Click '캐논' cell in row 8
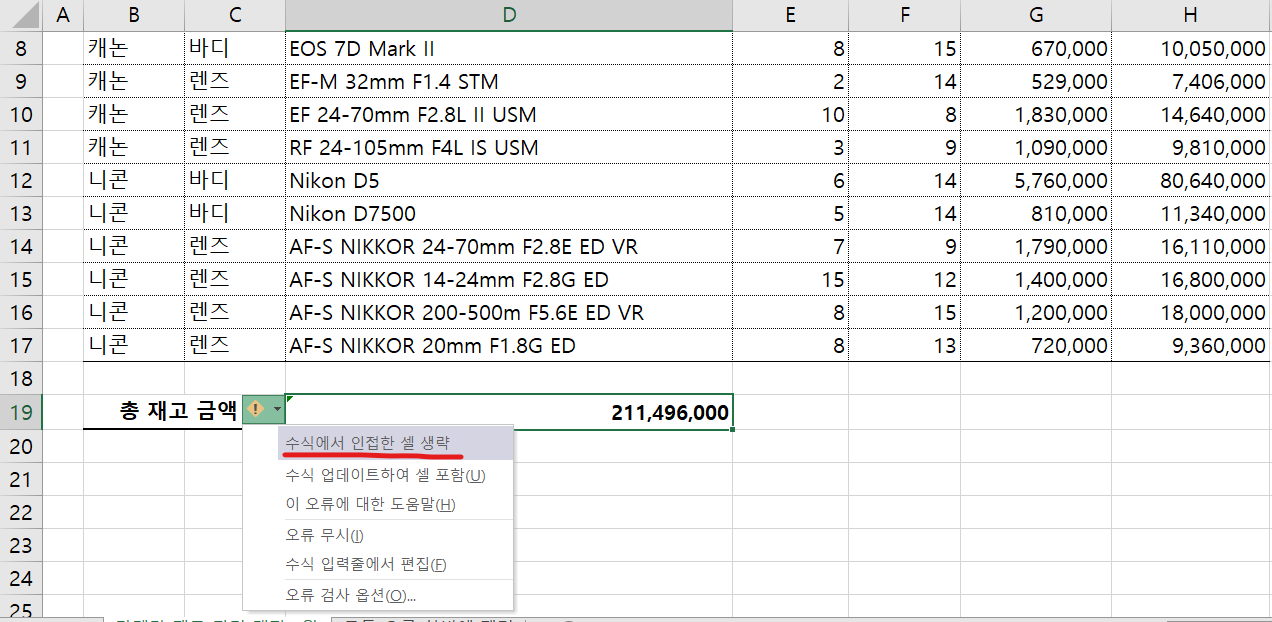1272x622 pixels. pyautogui.click(x=134, y=48)
